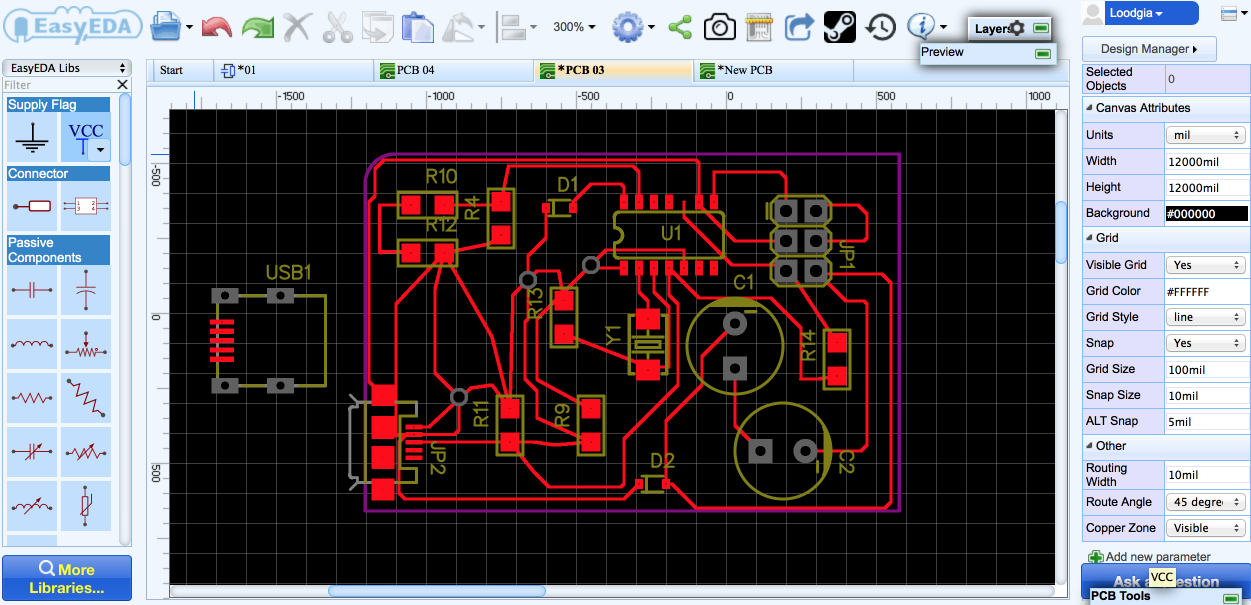Open the EasyEDA Libs selector
The image size is (1251, 605).
[x=68, y=68]
